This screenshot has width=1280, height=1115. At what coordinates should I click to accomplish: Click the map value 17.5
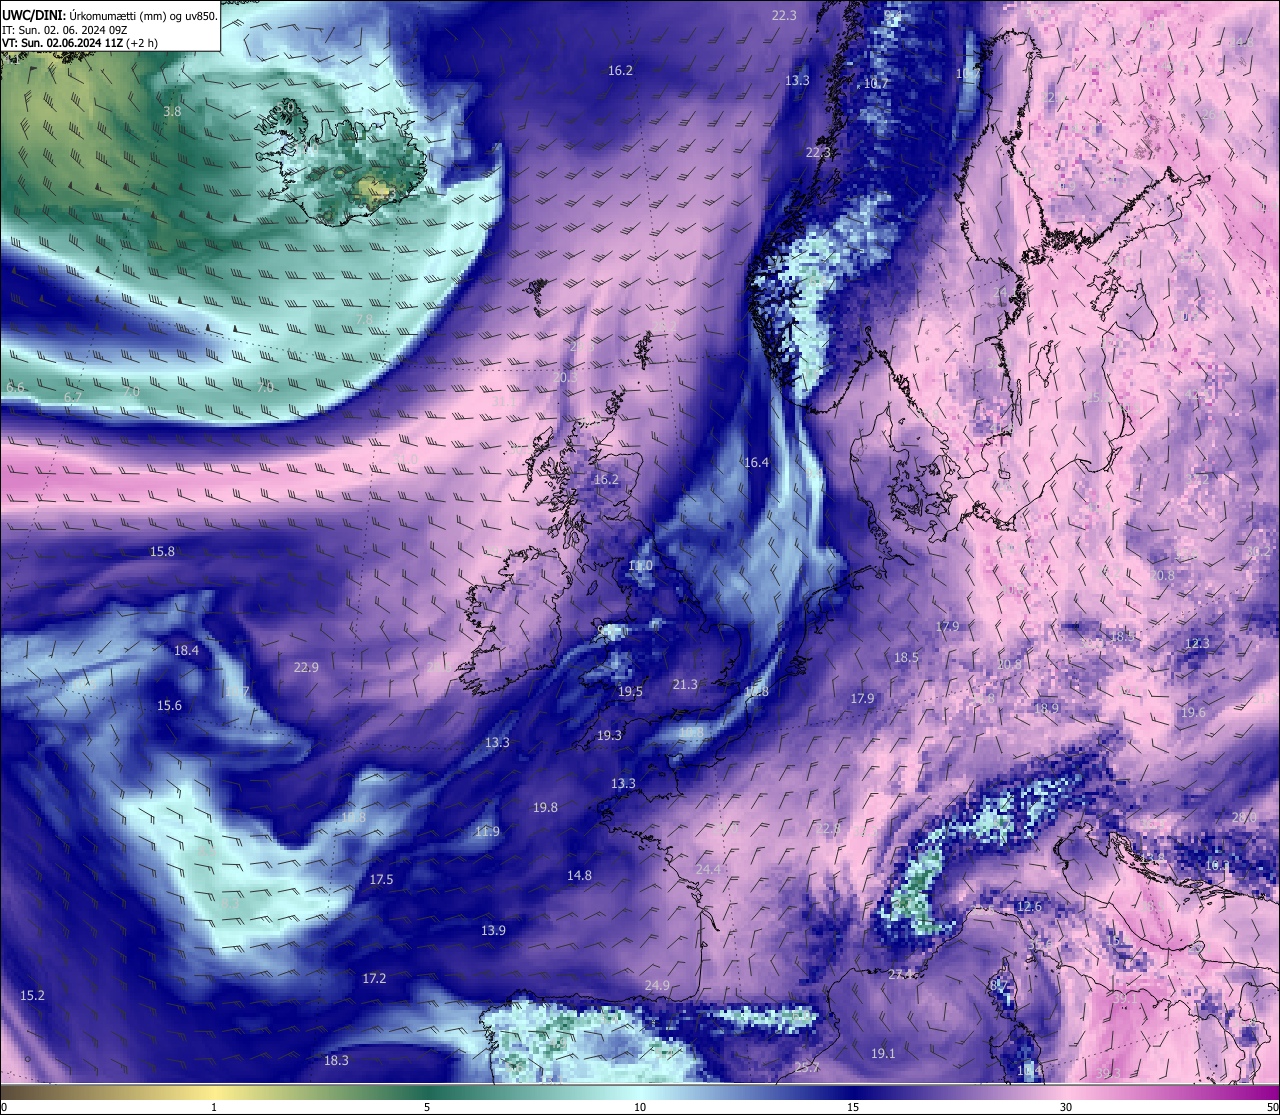pyautogui.click(x=381, y=879)
